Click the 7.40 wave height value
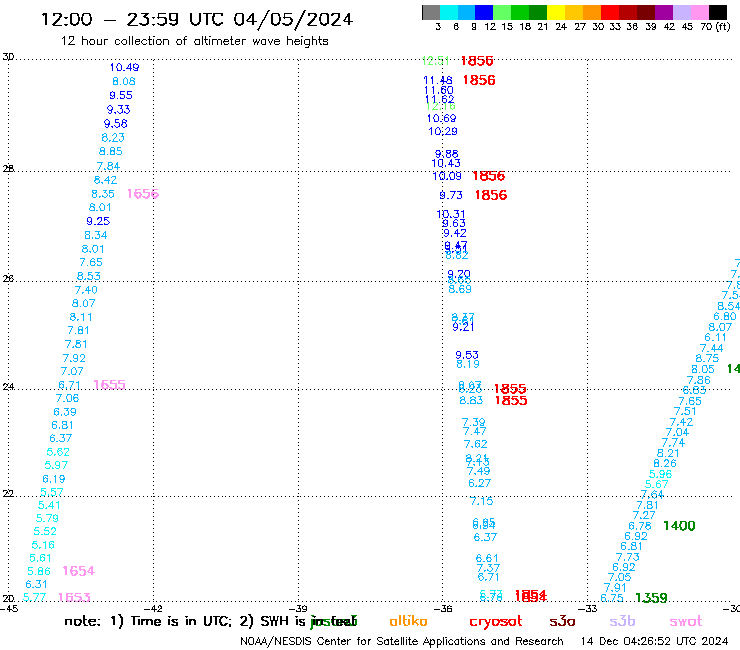The height and width of the screenshot is (650, 740). [x=86, y=290]
